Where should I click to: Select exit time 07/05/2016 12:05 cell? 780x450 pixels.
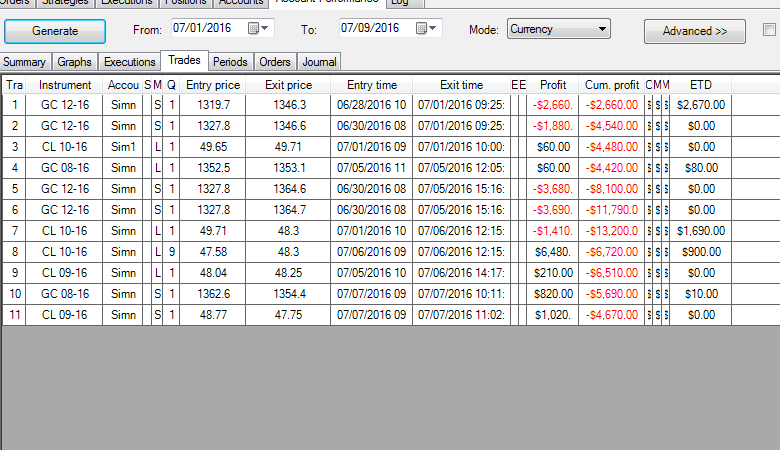462,168
